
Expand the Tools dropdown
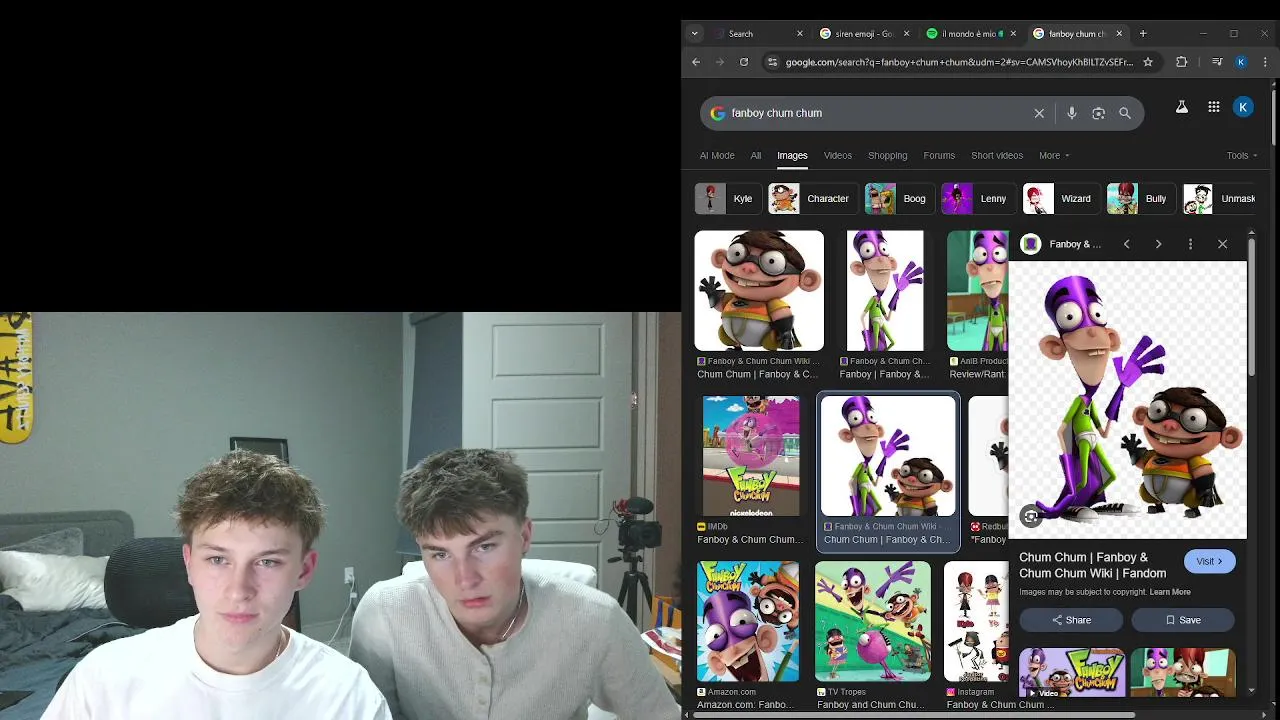1242,156
